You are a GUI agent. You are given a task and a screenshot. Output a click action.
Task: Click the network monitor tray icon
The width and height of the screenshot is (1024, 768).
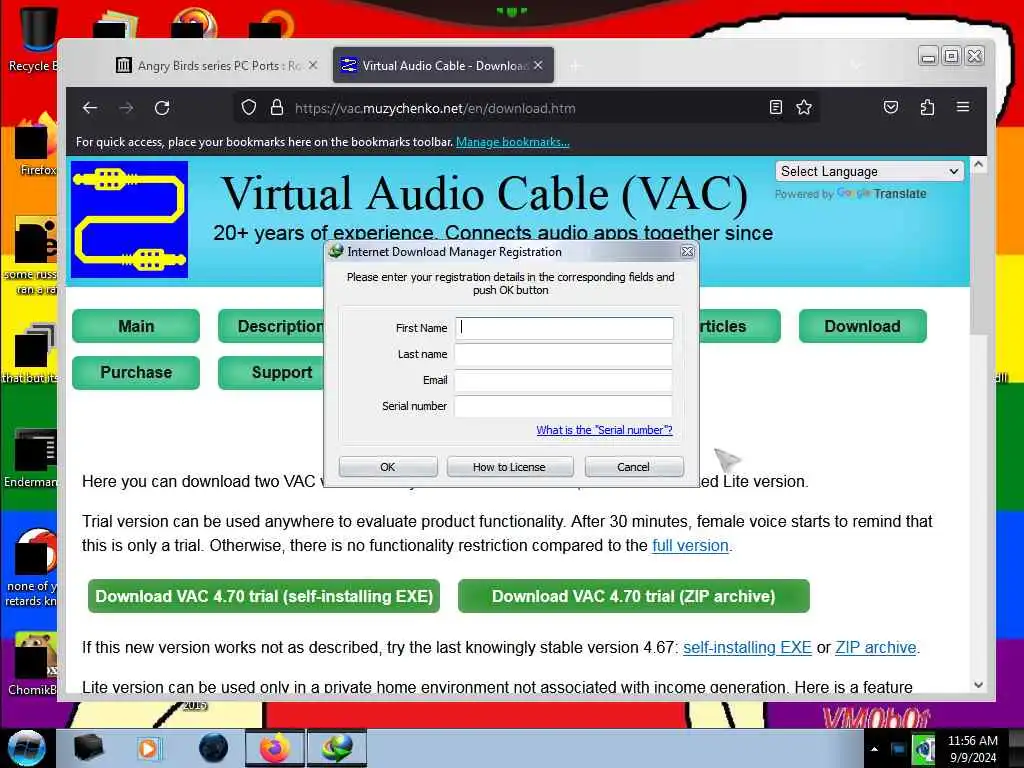point(898,749)
